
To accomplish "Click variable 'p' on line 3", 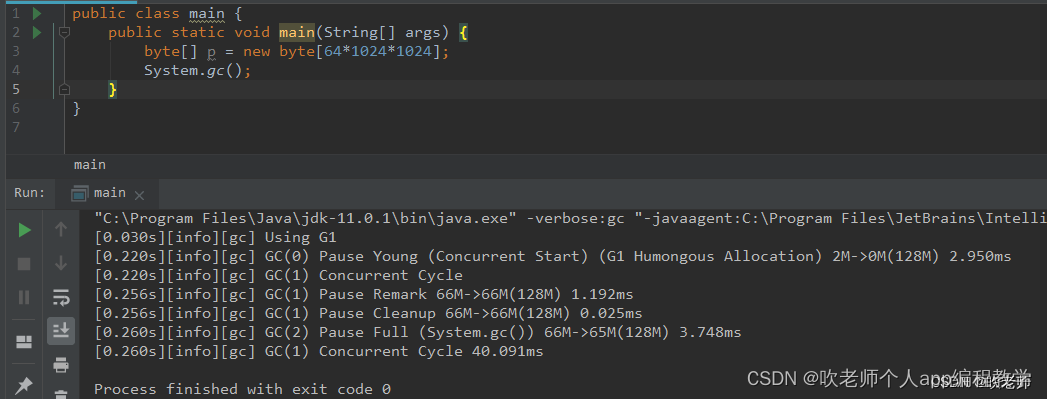I will [x=212, y=52].
